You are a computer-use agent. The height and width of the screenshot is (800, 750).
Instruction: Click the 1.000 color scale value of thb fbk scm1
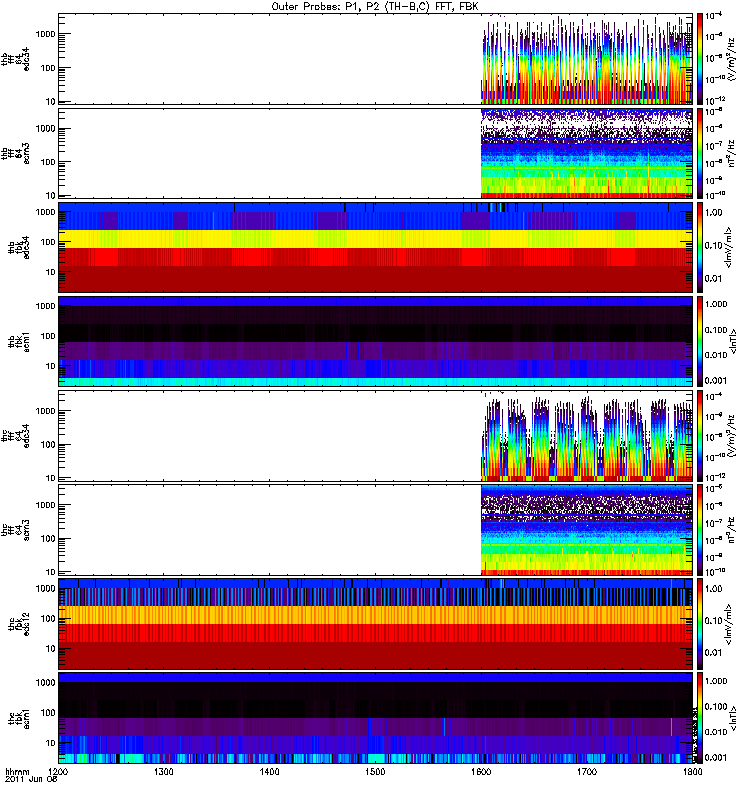point(716,304)
